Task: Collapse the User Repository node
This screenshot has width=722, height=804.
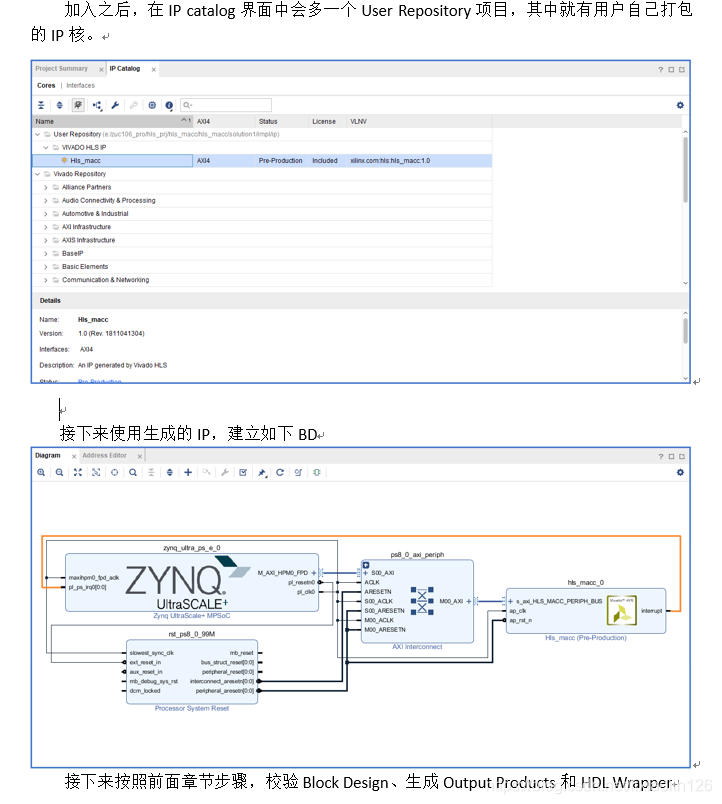Action: [37, 134]
